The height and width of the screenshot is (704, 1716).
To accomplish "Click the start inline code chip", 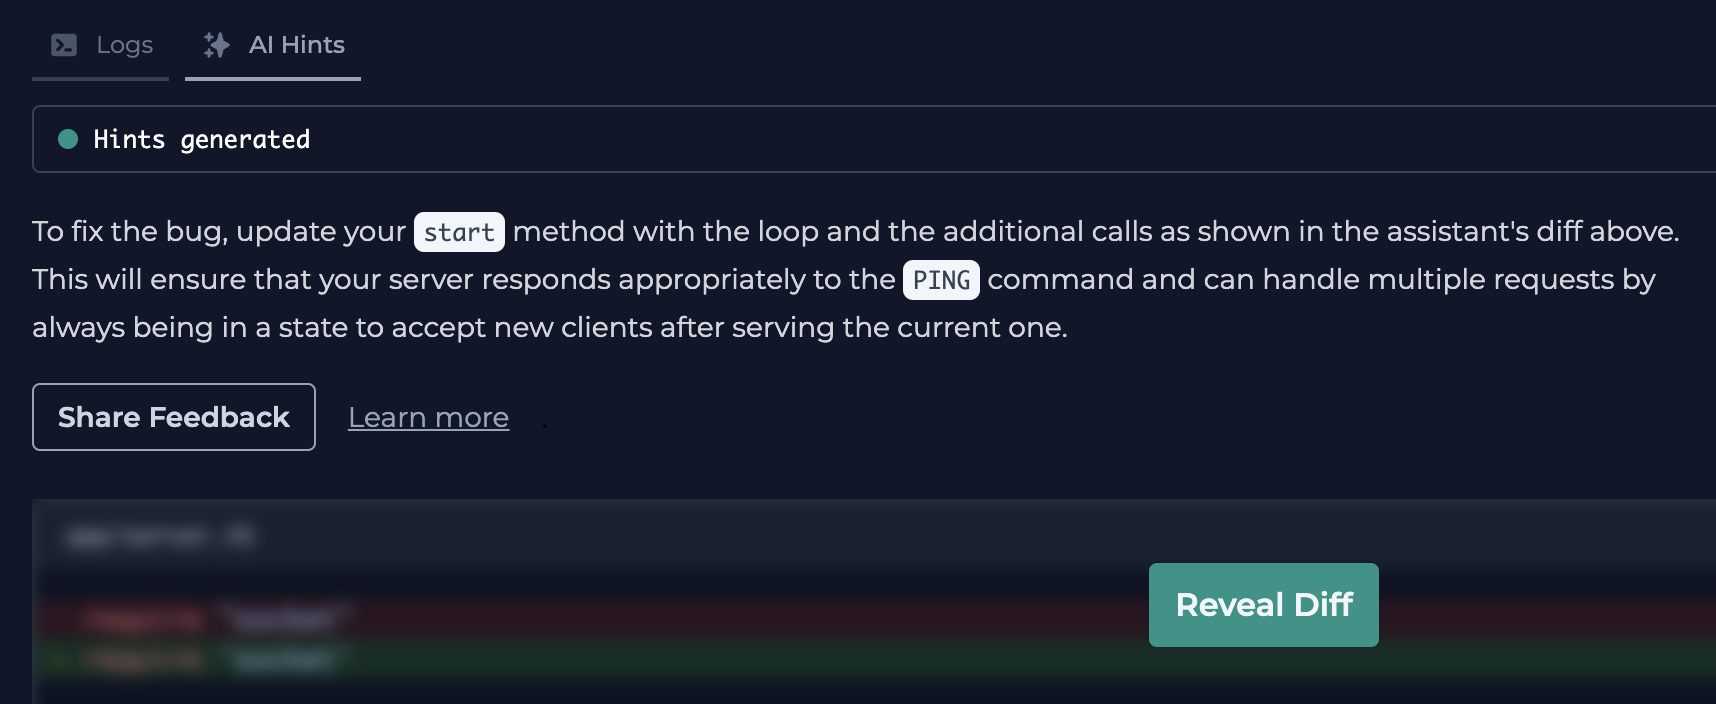I will (x=459, y=232).
